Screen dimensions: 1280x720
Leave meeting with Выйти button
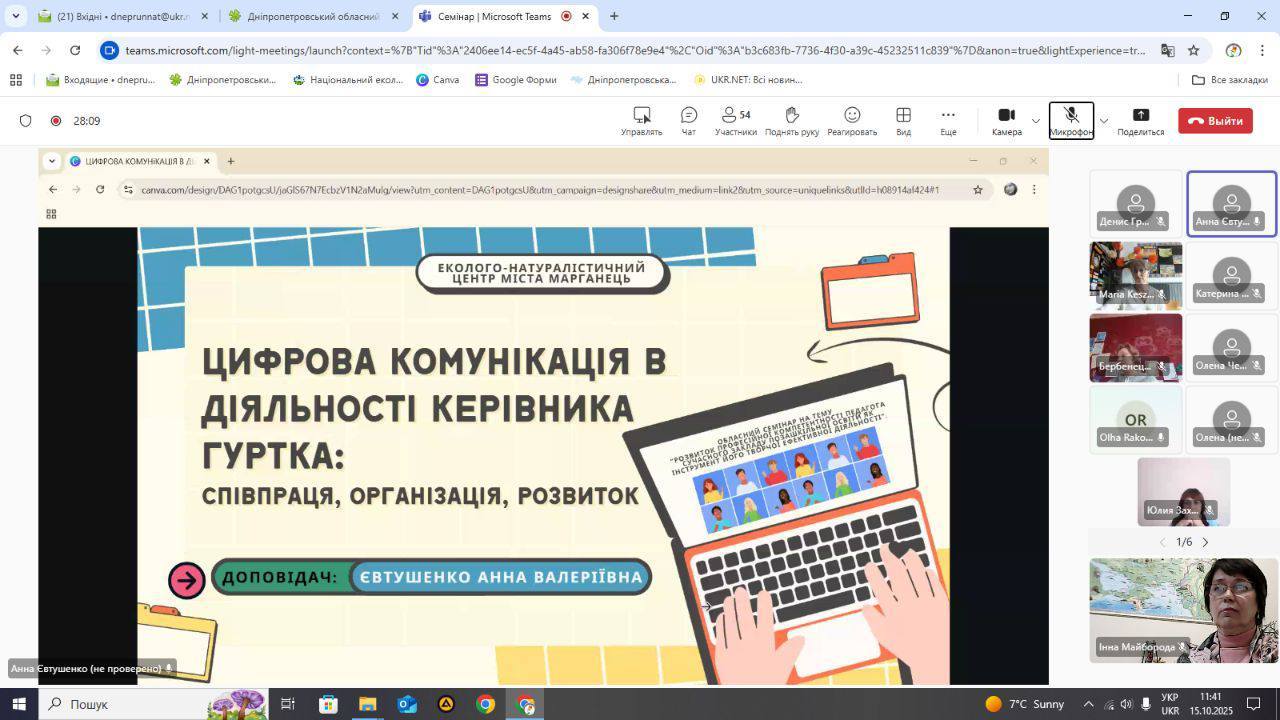point(1215,121)
